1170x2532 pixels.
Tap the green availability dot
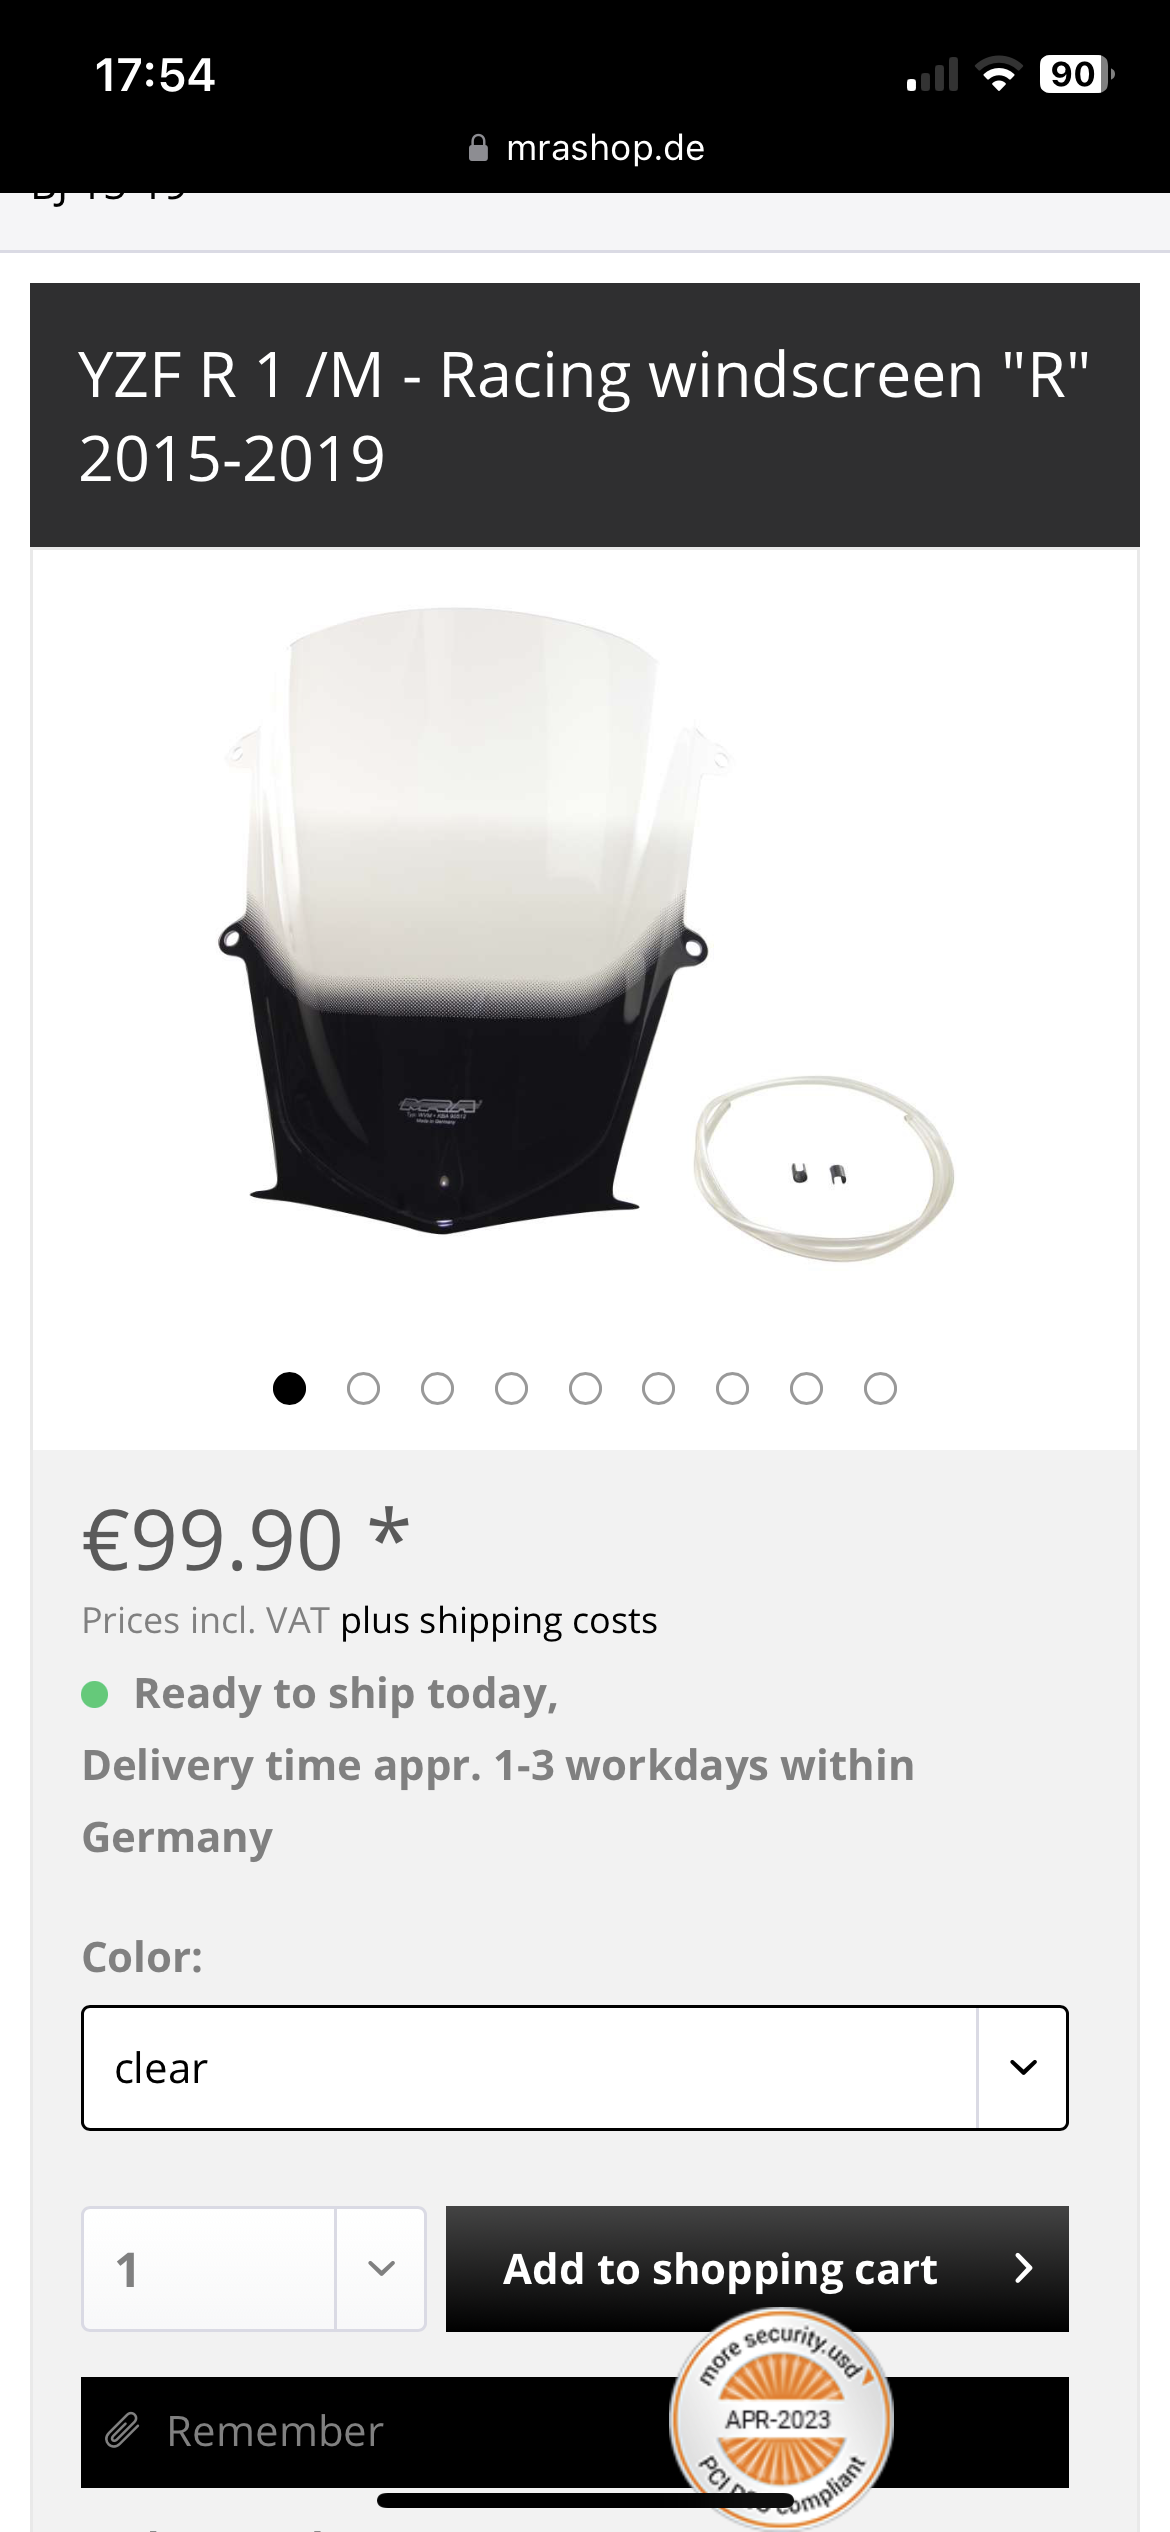click(95, 1694)
